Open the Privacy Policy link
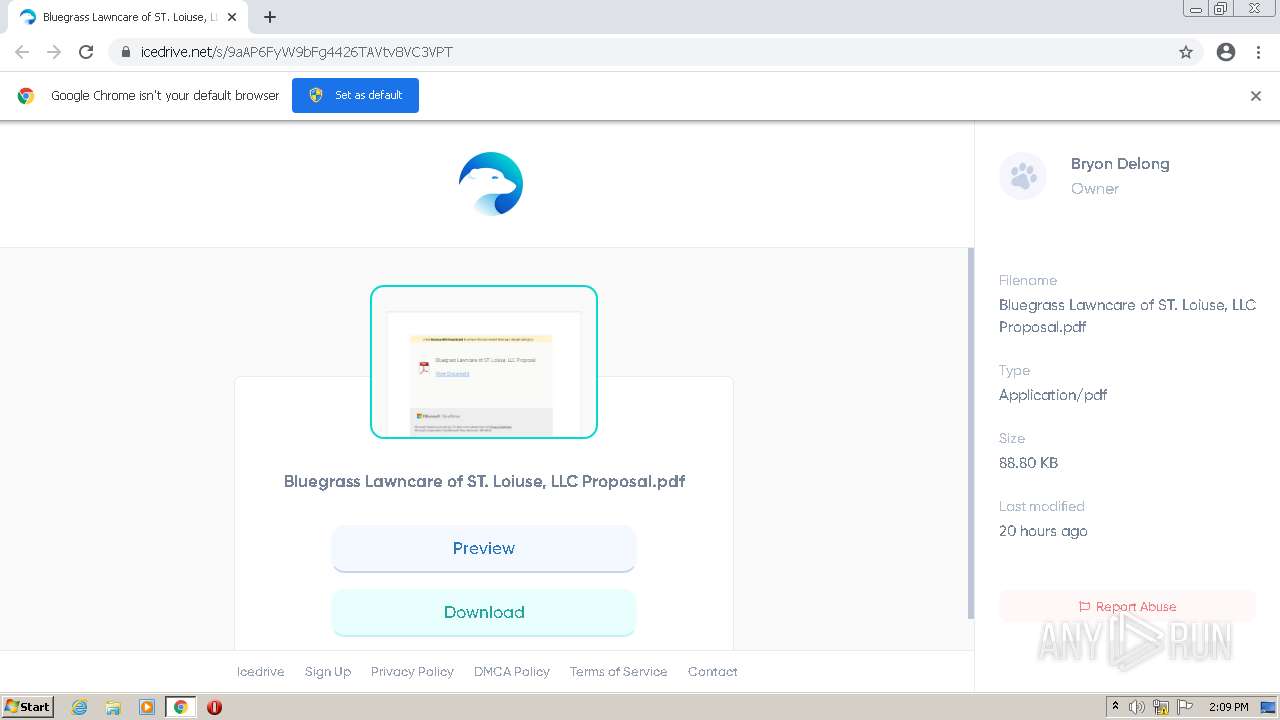 [412, 672]
